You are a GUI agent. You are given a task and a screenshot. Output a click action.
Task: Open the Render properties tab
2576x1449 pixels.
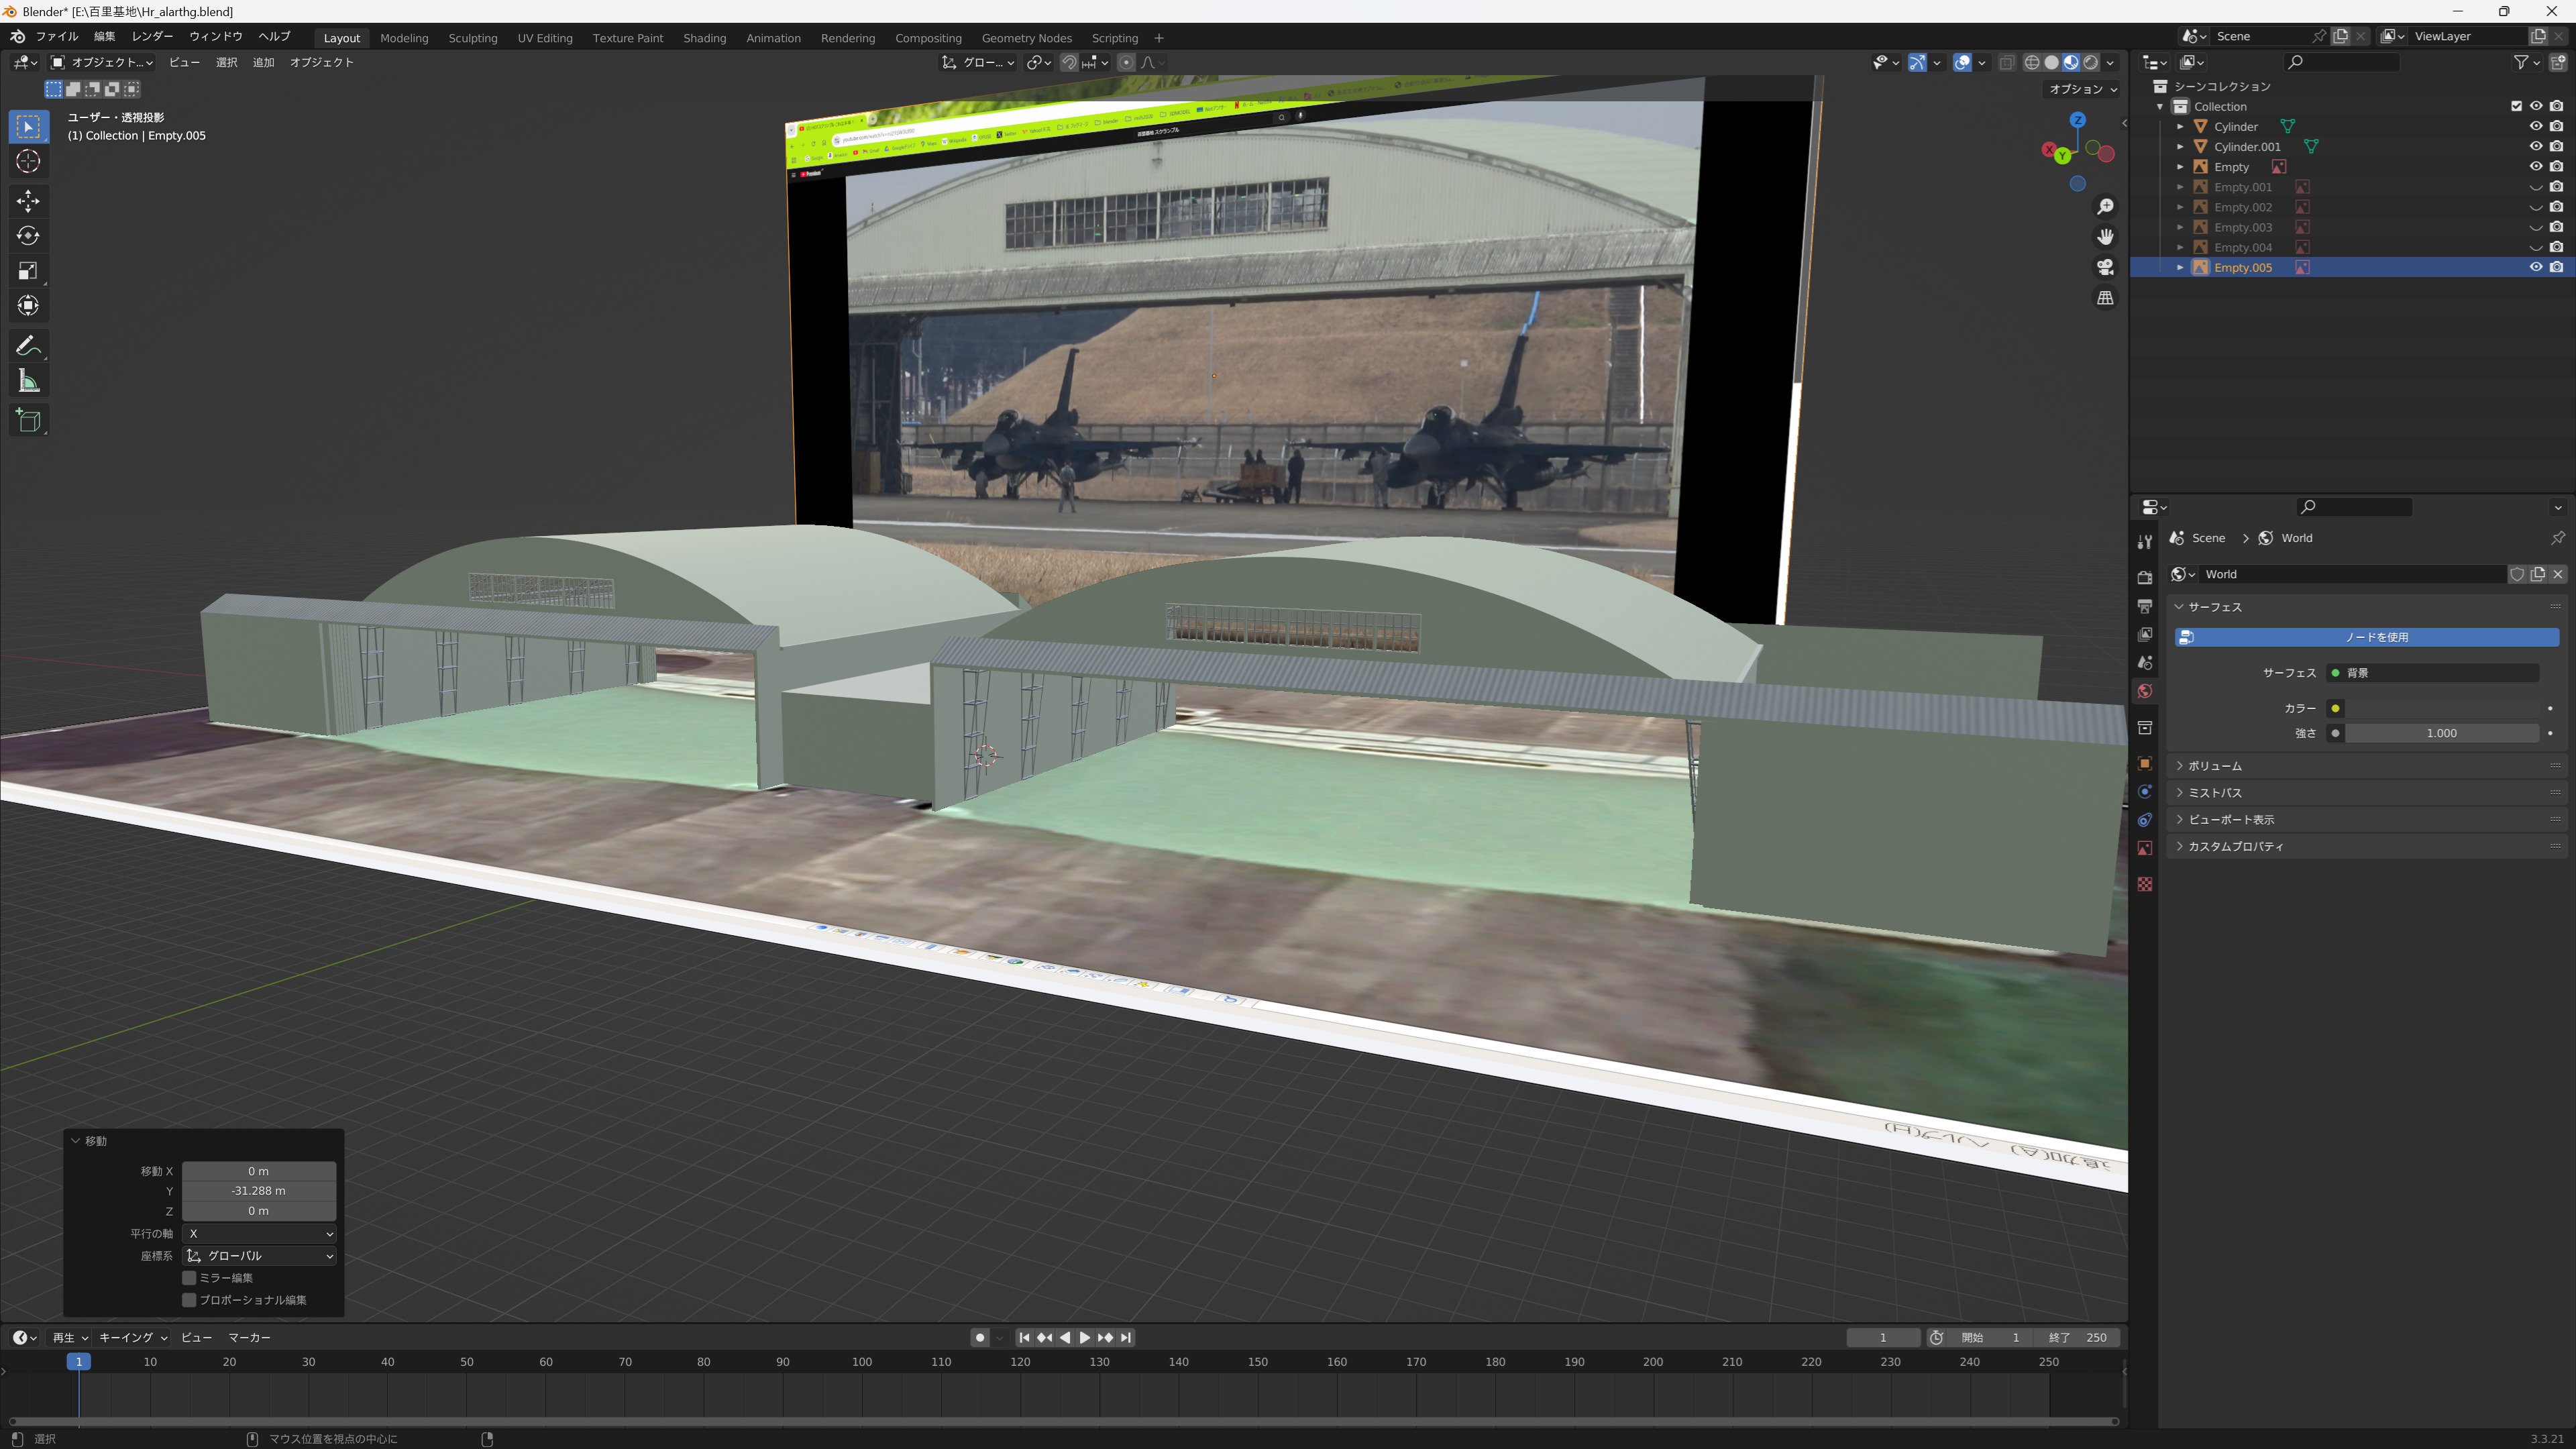[x=2144, y=577]
